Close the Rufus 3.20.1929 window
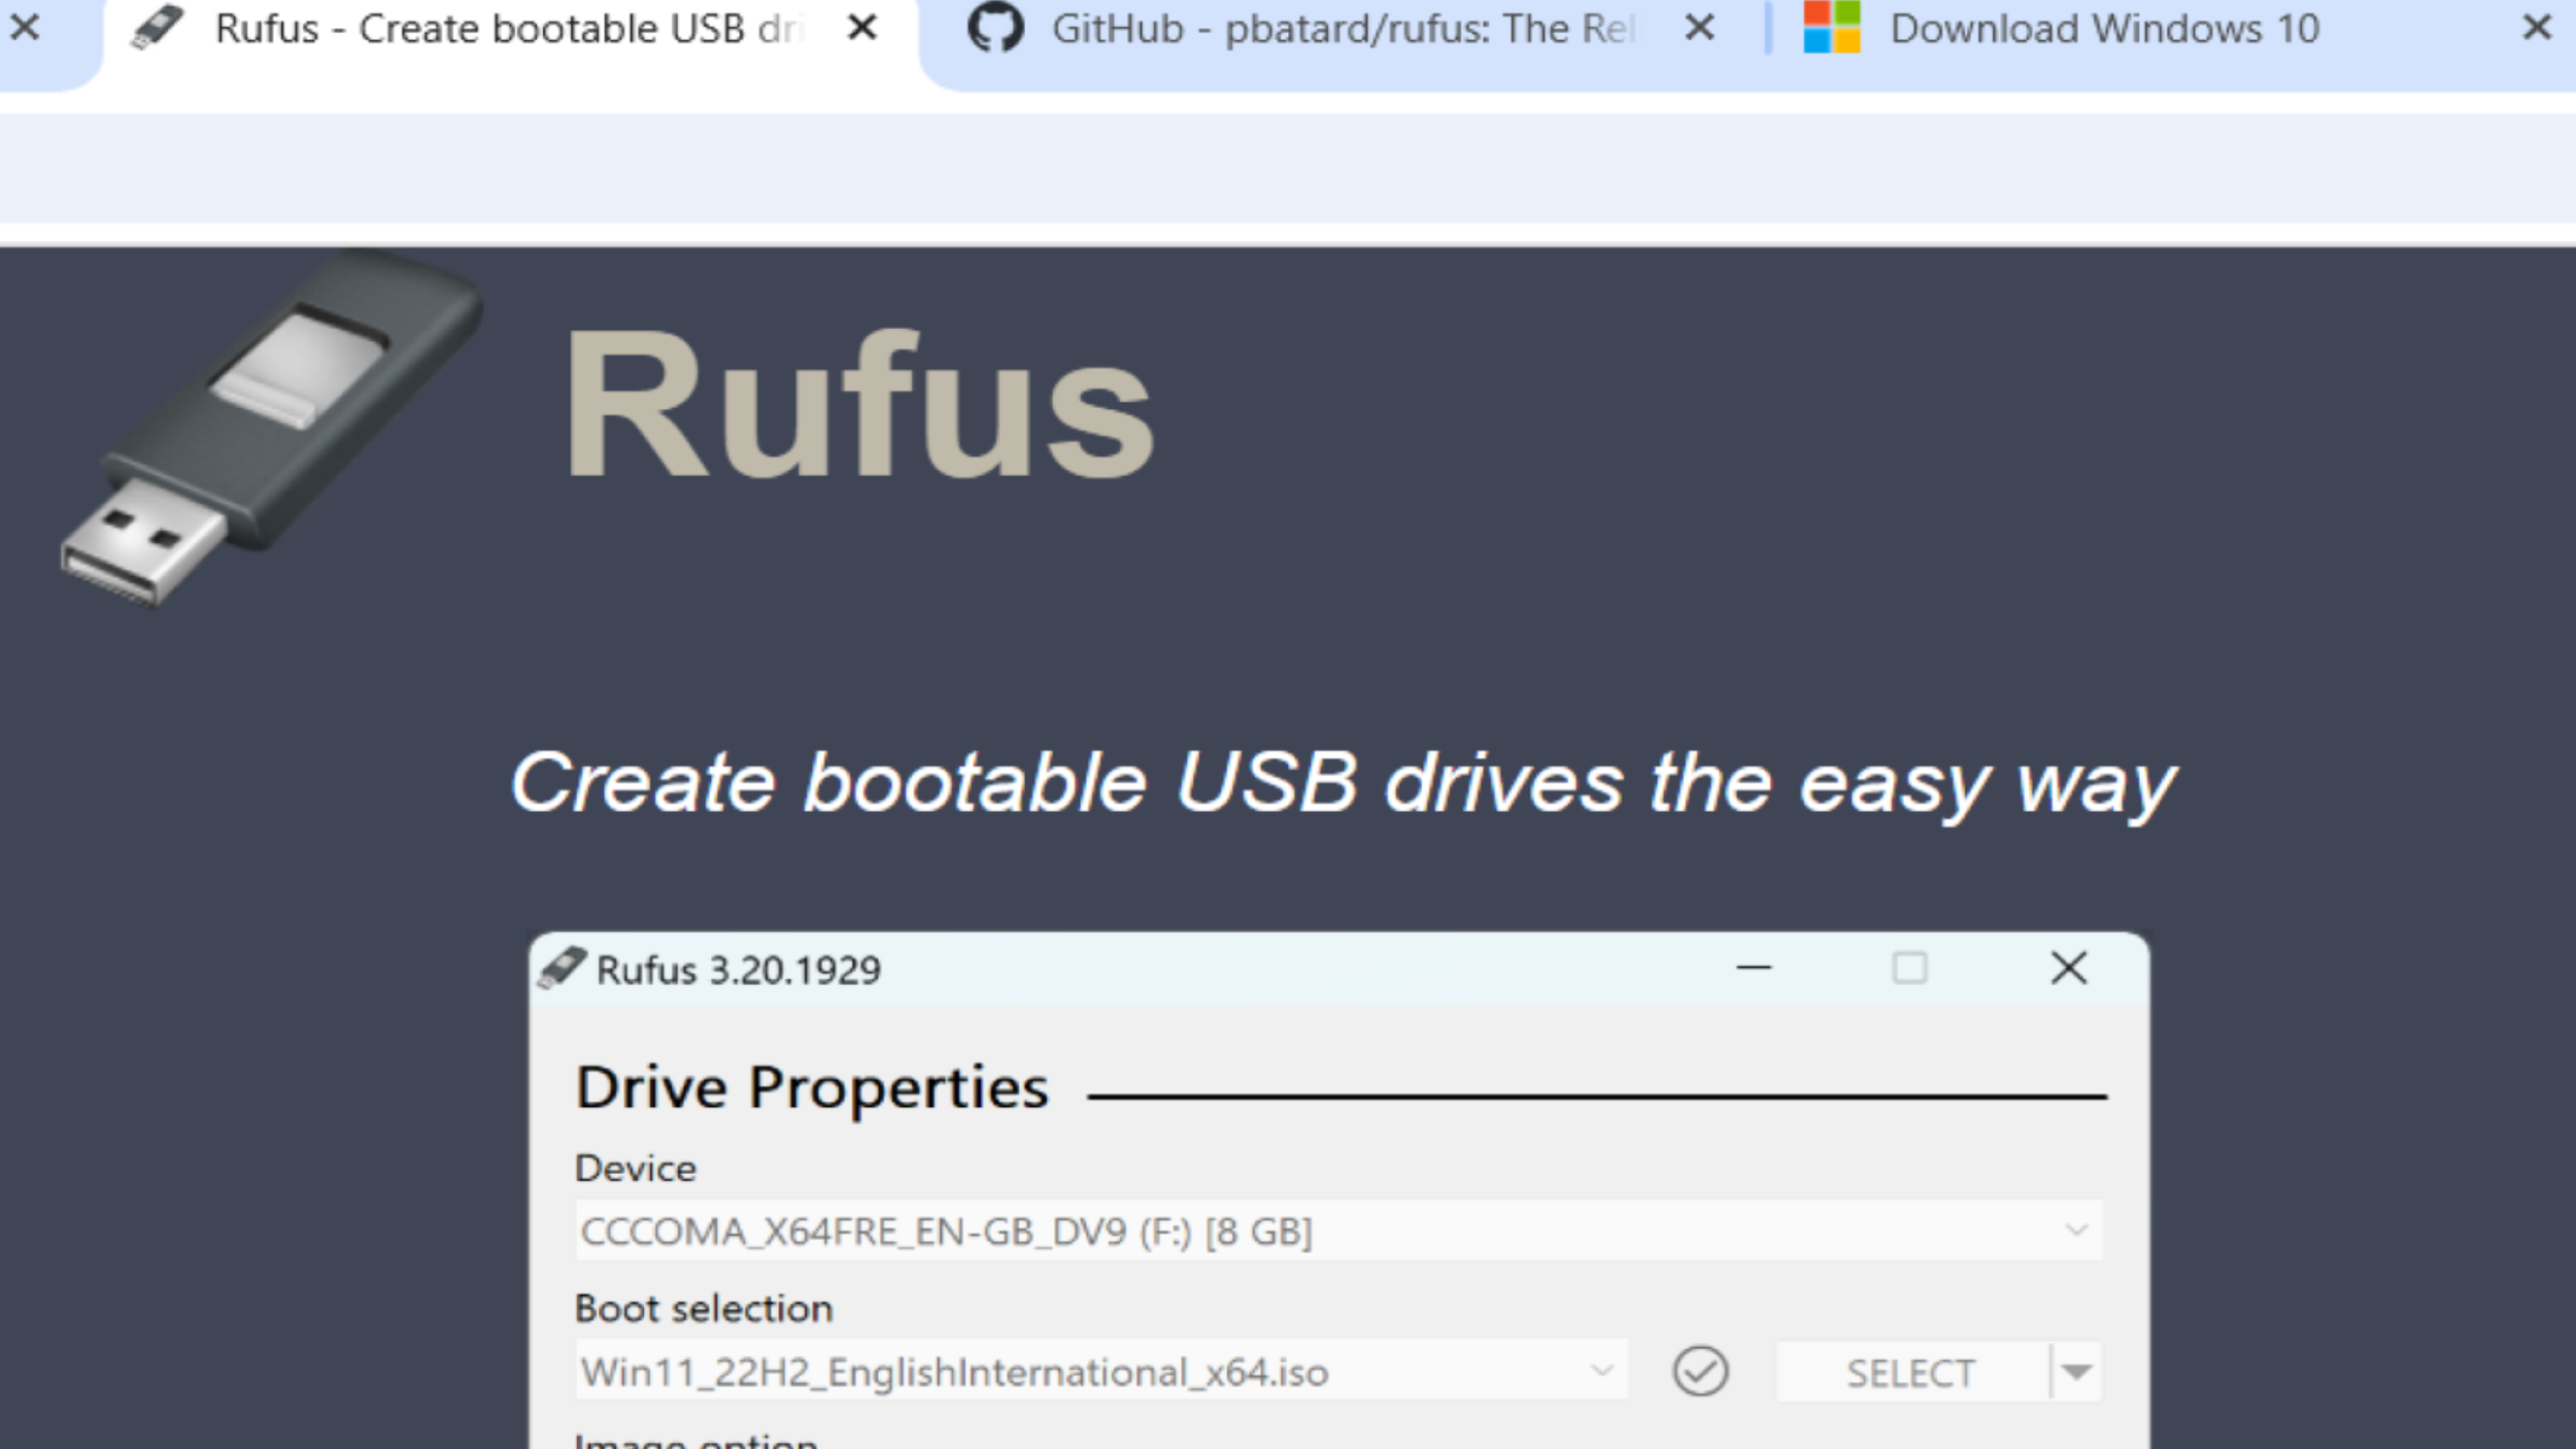2576x1449 pixels. pos(2068,968)
